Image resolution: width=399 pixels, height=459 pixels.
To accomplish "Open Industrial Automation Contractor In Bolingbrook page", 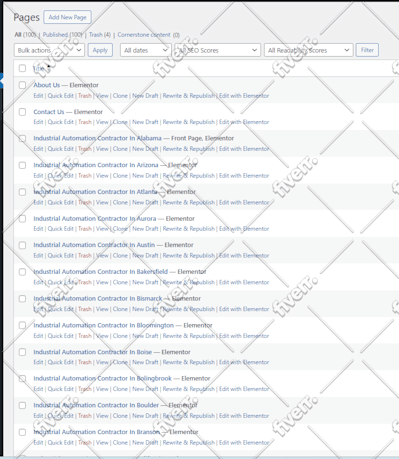I will coord(102,378).
